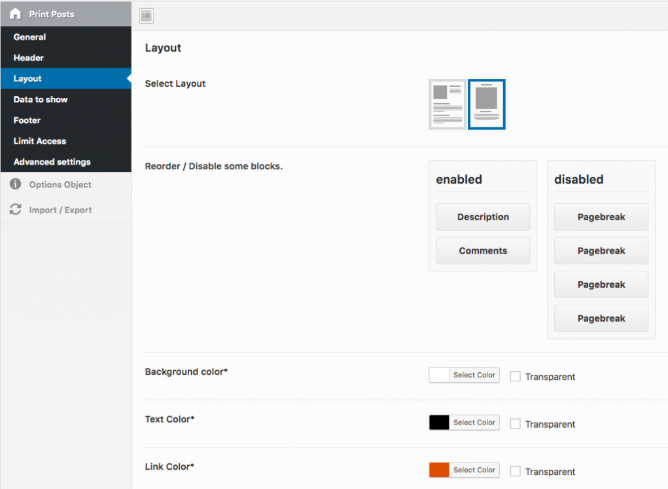Toggle Transparent for Text Color
Image resolution: width=668 pixels, height=489 pixels.
(x=515, y=424)
